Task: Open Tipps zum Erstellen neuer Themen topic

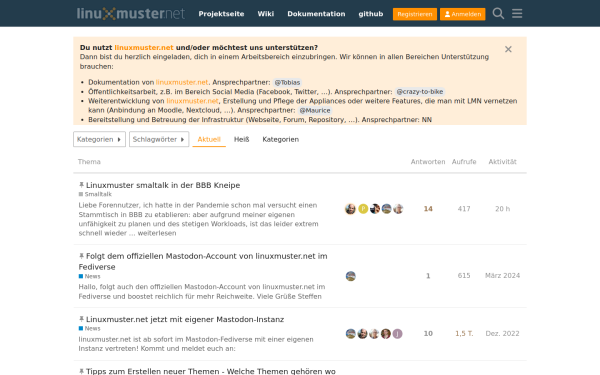Action: click(210, 371)
